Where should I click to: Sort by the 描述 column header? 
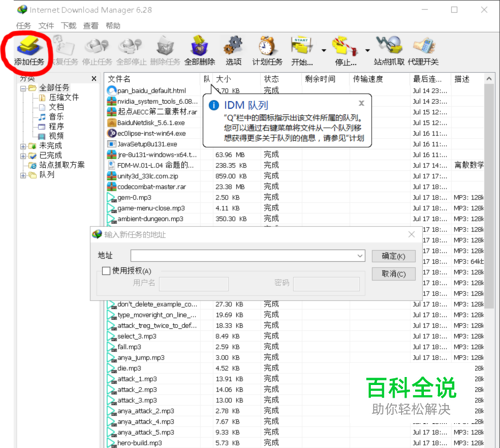[467, 79]
